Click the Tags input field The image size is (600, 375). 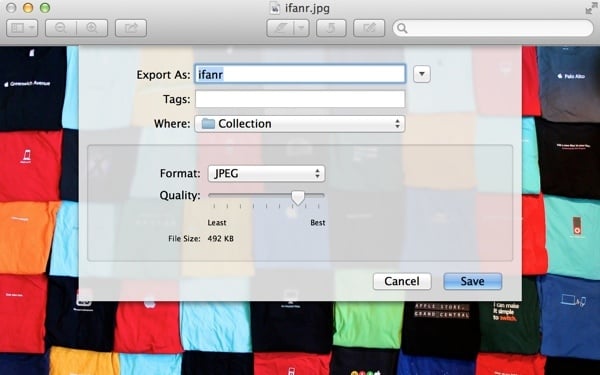coord(300,99)
